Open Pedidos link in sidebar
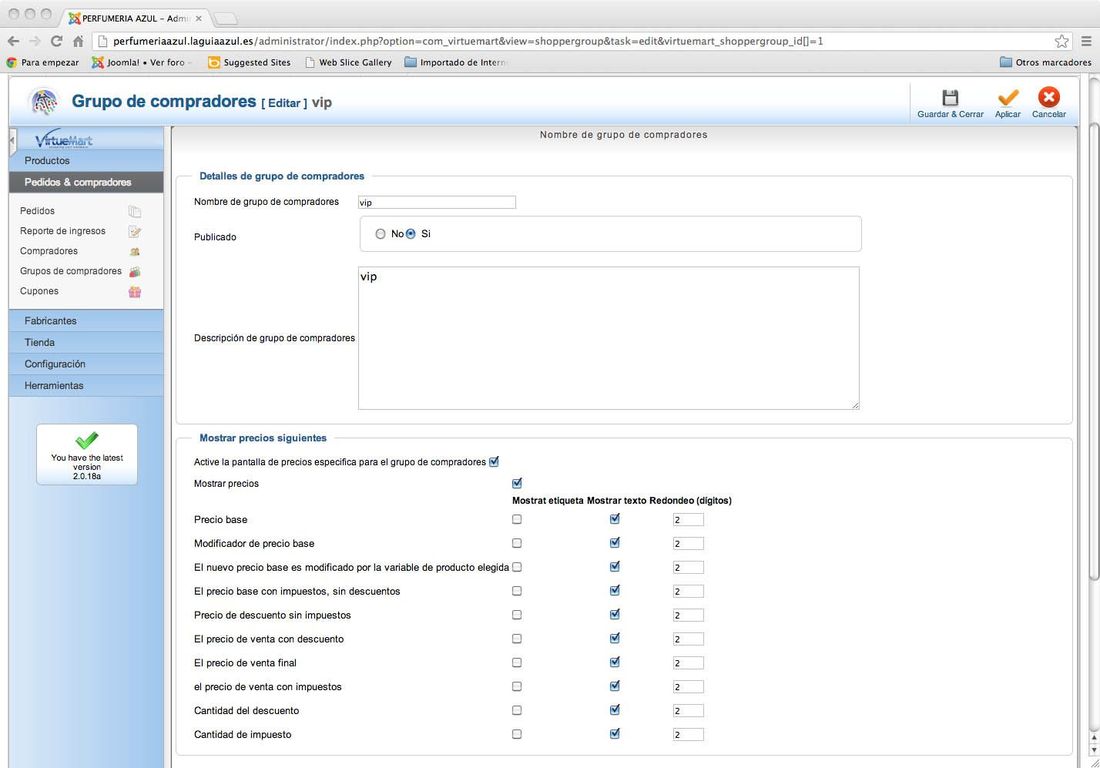The width and height of the screenshot is (1100, 768). point(37,211)
